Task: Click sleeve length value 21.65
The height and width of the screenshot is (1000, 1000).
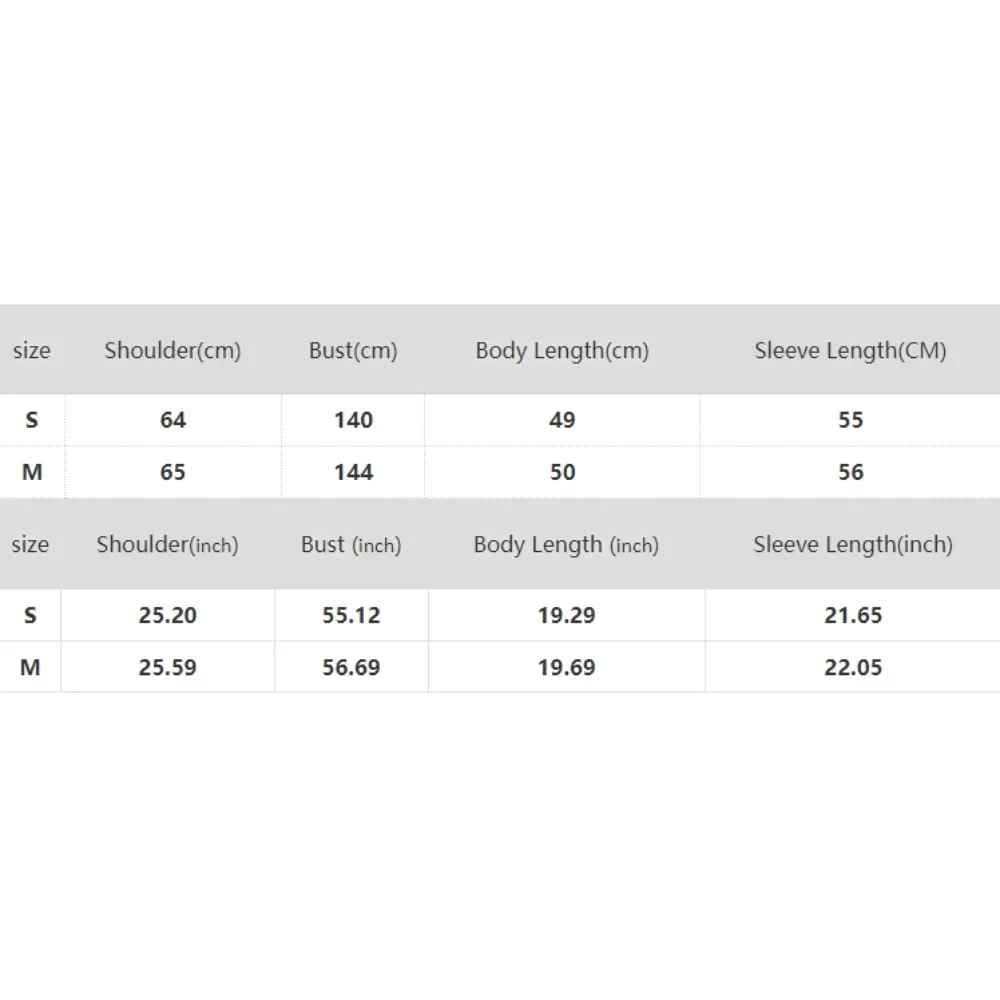Action: point(853,615)
